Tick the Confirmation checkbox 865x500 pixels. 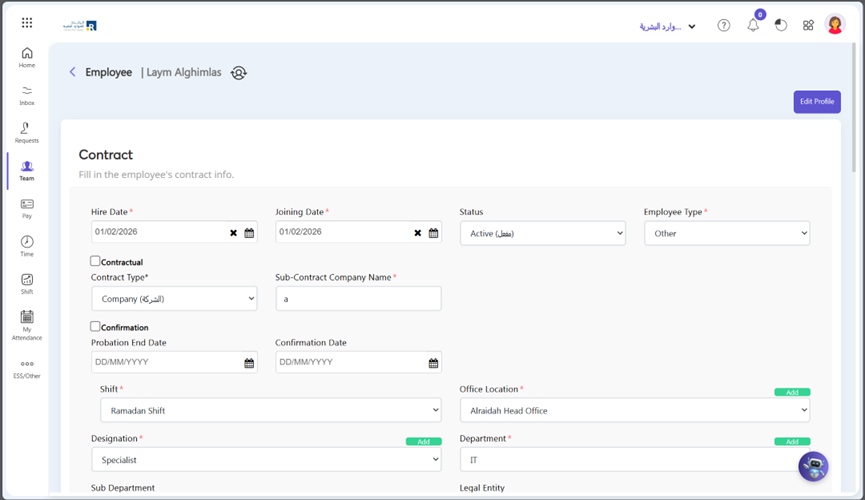coord(96,326)
